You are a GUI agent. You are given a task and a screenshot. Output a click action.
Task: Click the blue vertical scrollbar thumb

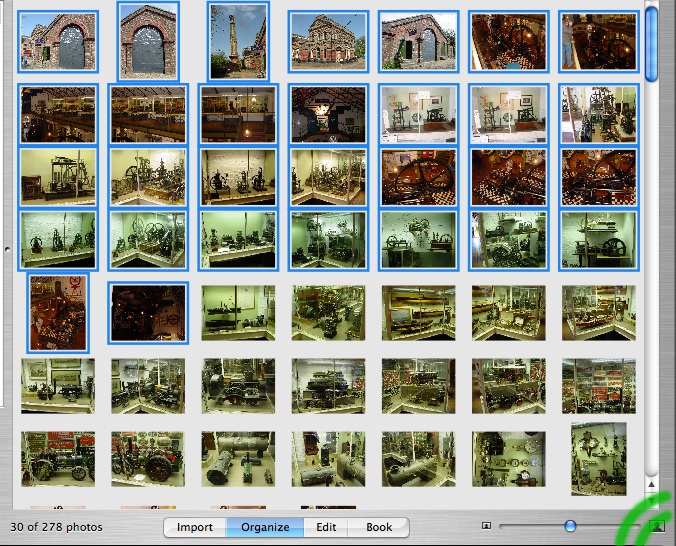pyautogui.click(x=652, y=45)
